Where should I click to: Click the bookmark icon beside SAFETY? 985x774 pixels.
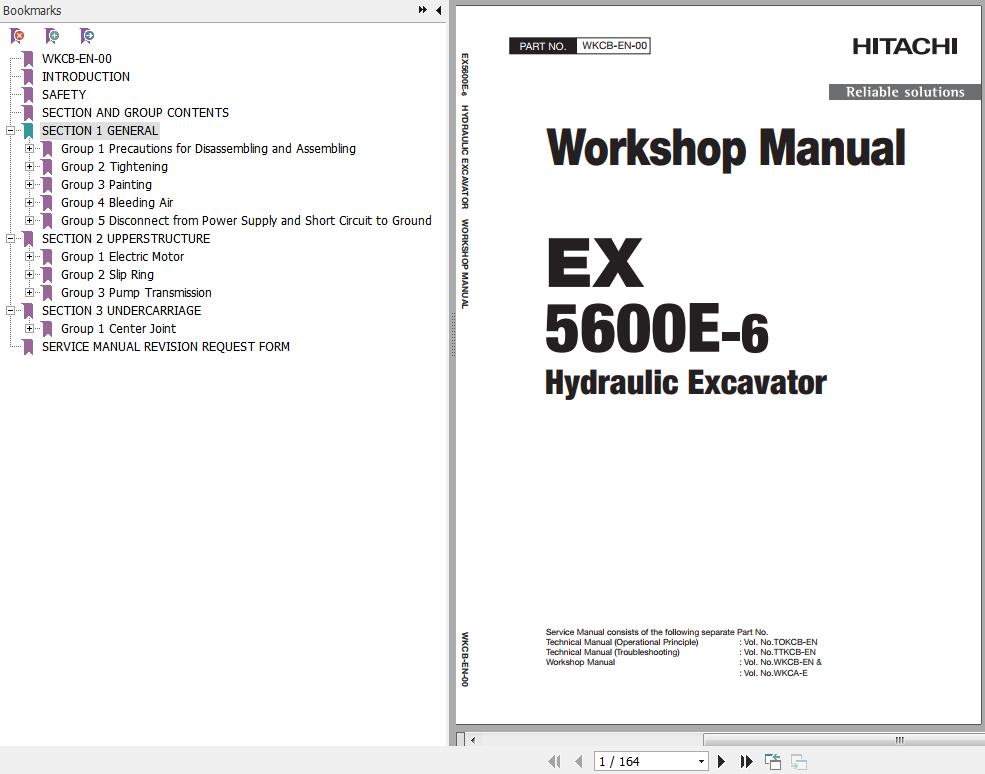pos(28,95)
